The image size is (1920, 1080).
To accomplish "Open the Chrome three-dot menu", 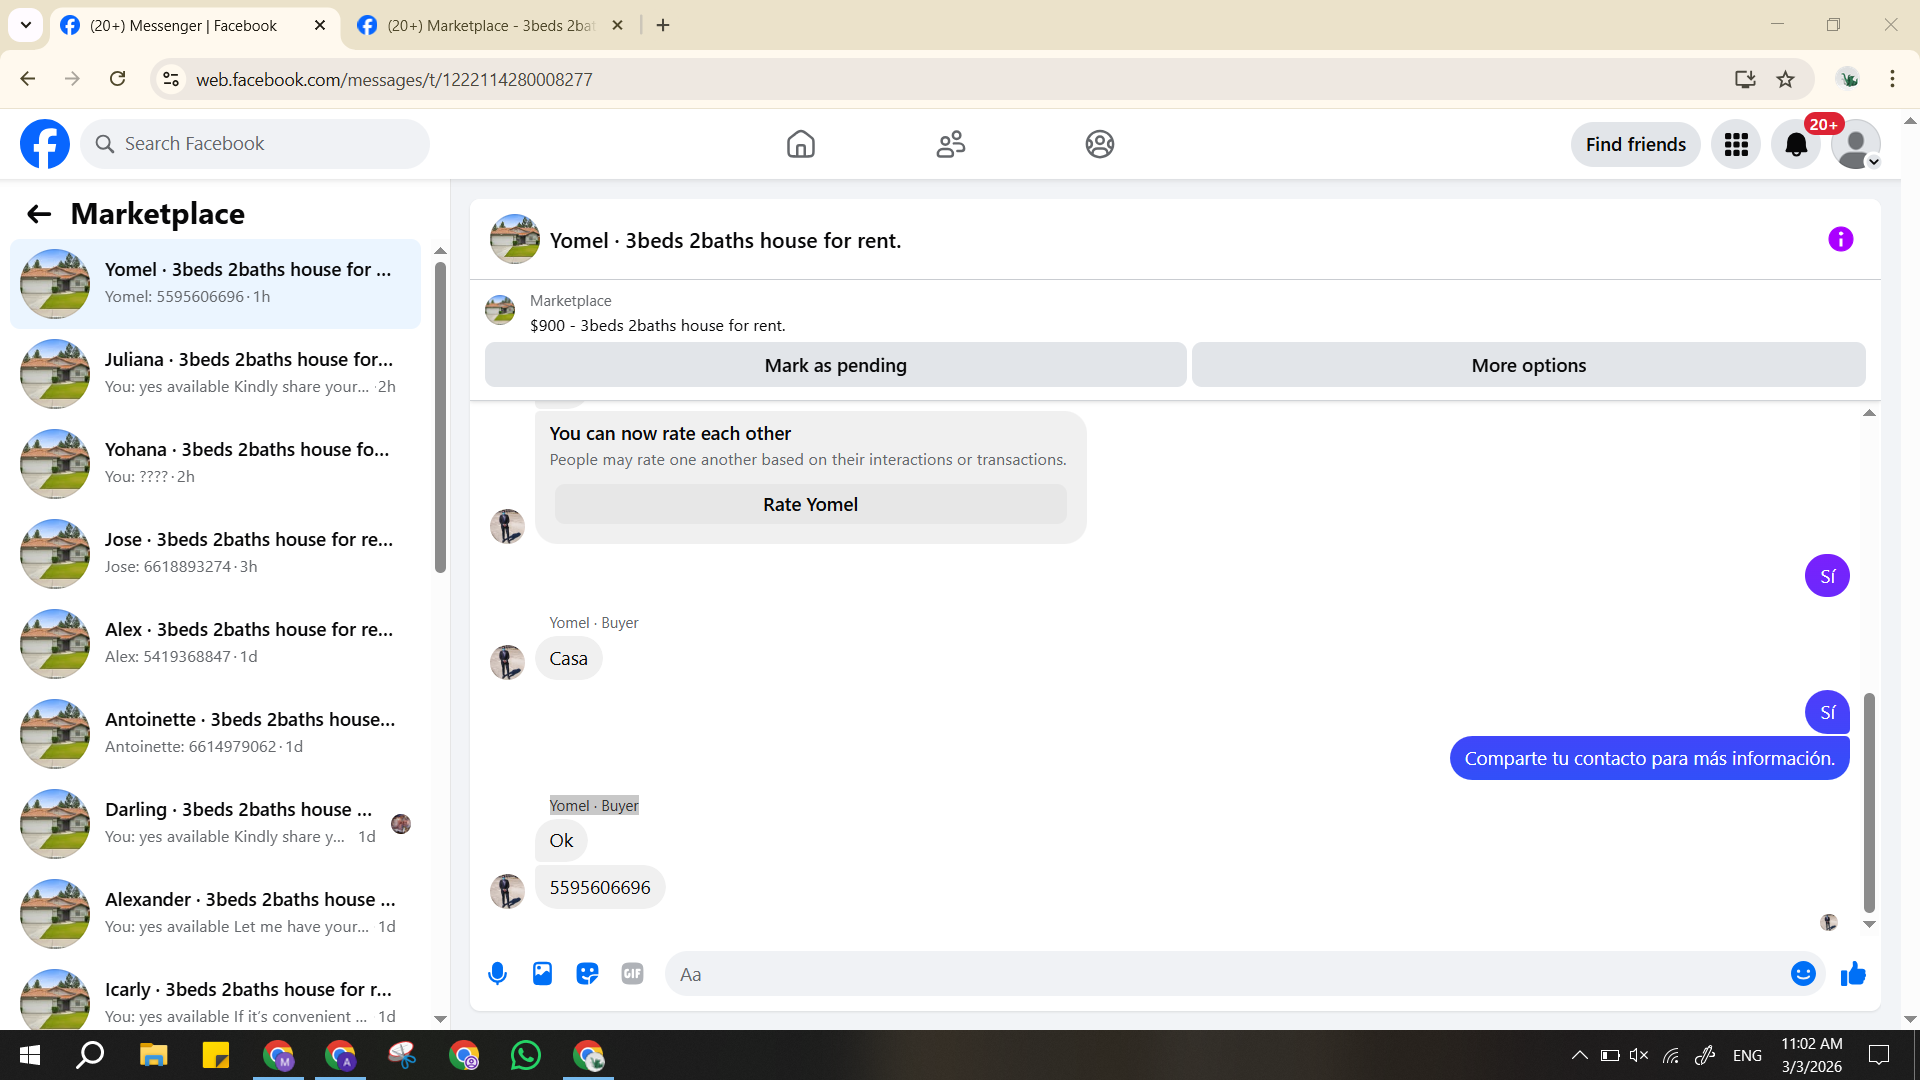I will click(x=1892, y=79).
